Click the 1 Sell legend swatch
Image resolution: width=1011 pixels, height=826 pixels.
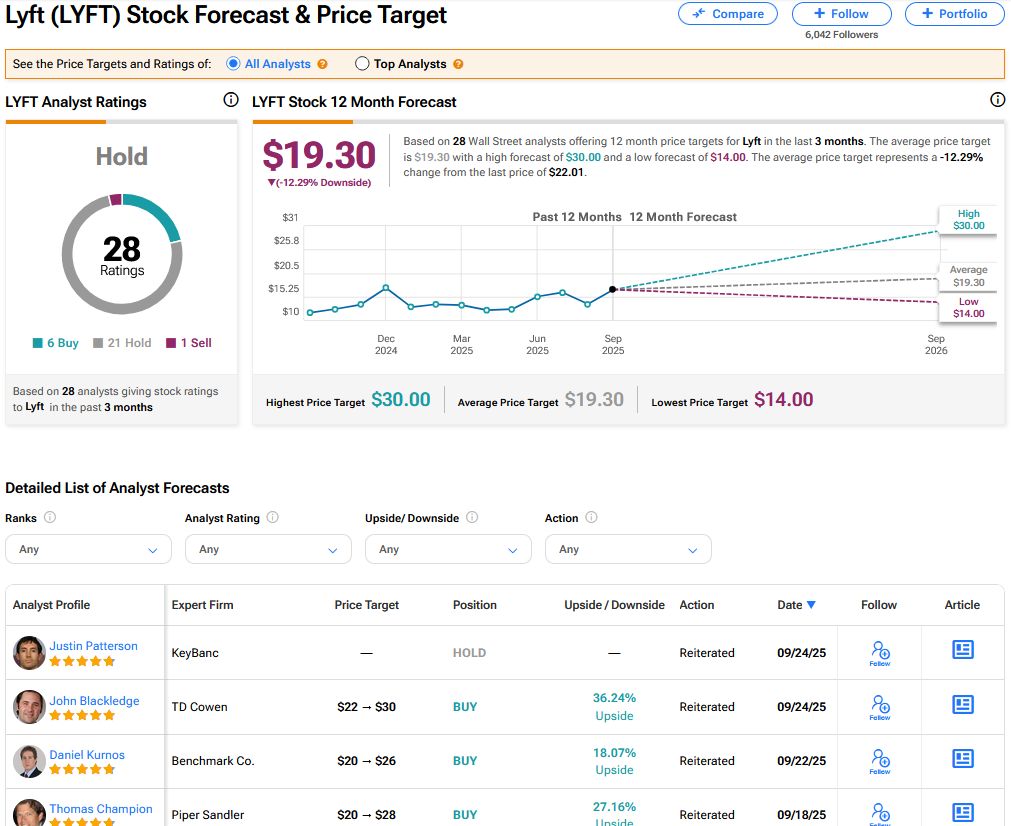point(171,343)
